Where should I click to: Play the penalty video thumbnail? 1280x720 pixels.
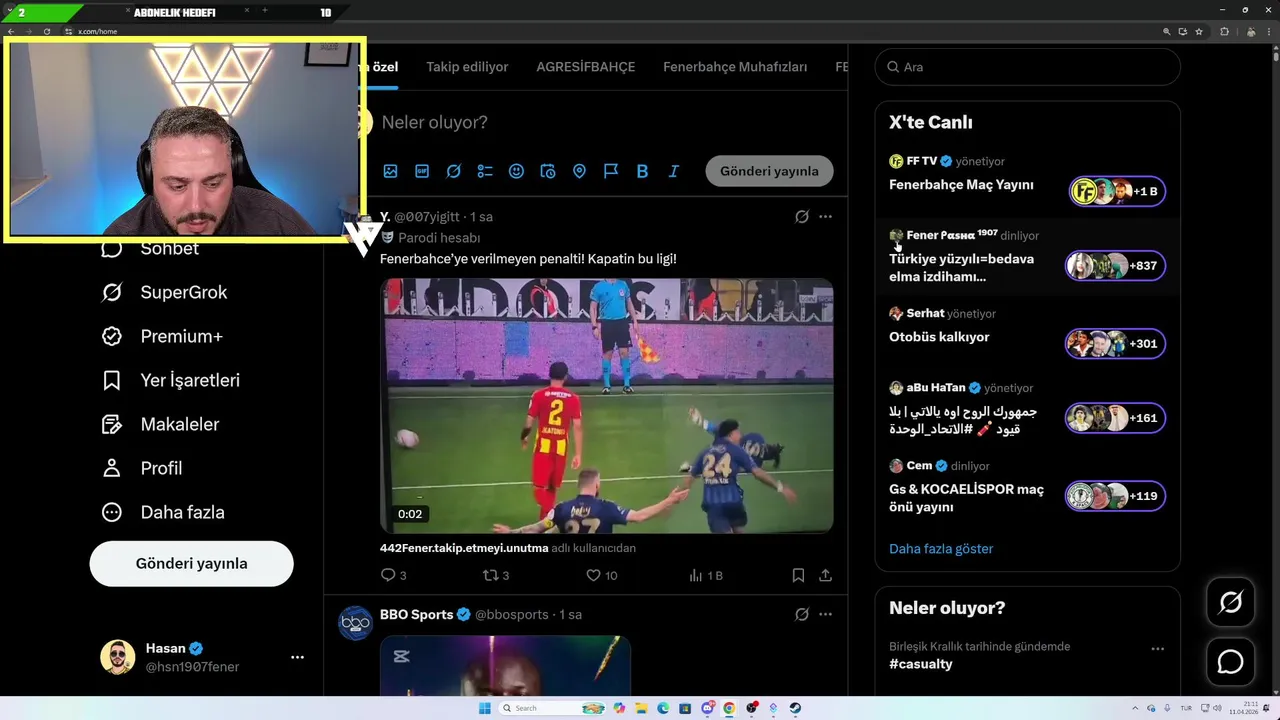pyautogui.click(x=606, y=405)
